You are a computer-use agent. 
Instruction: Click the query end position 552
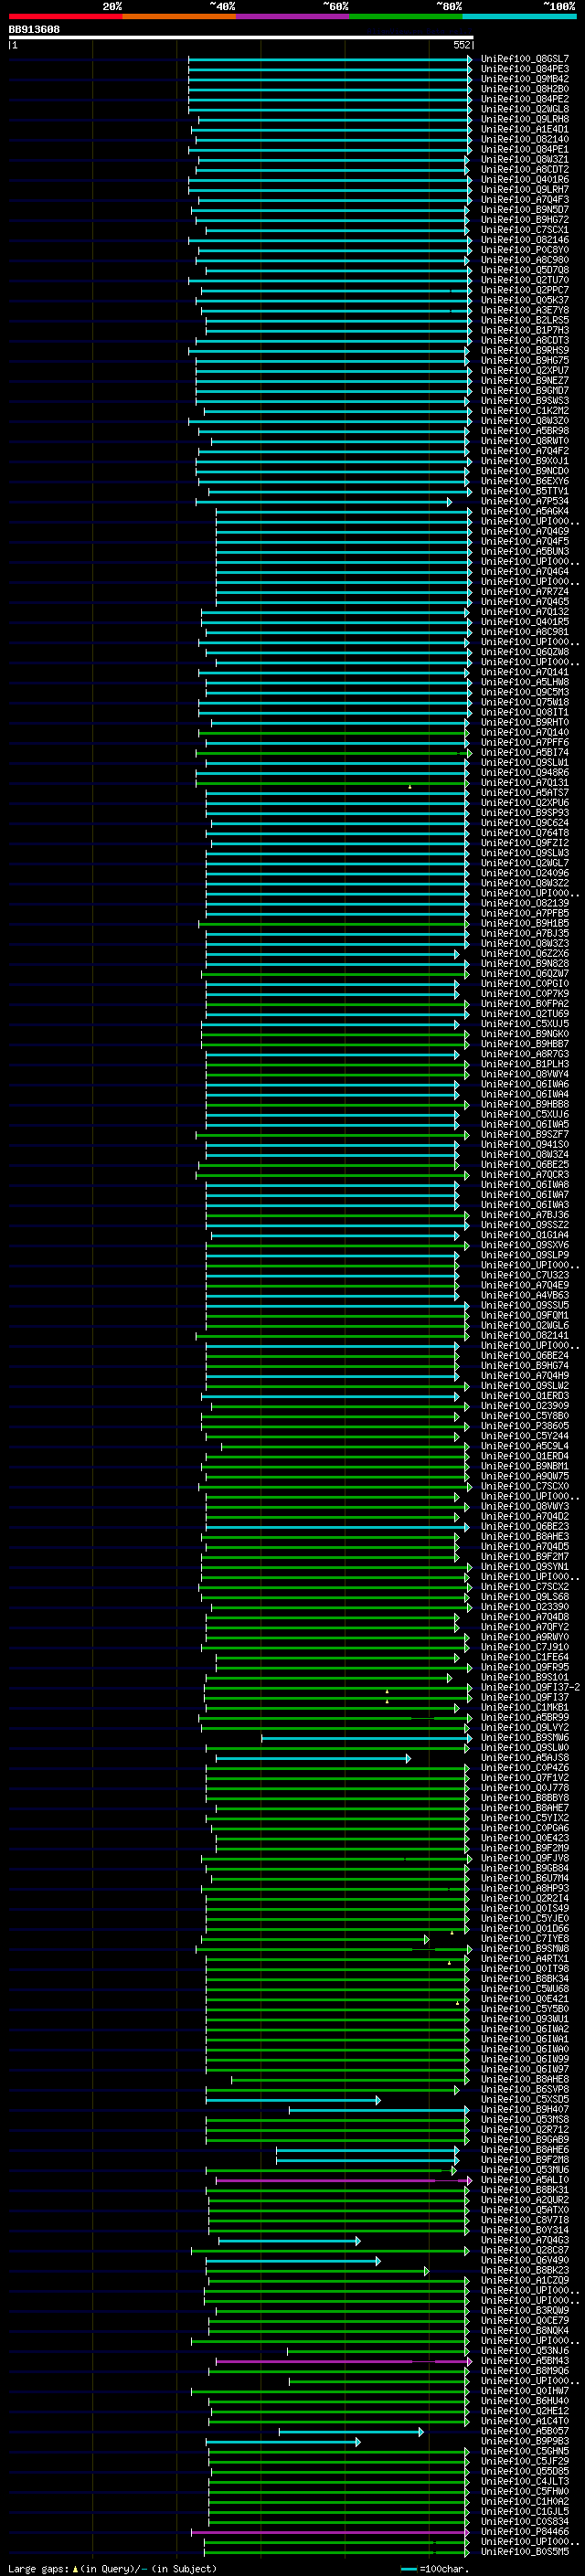click(x=462, y=45)
